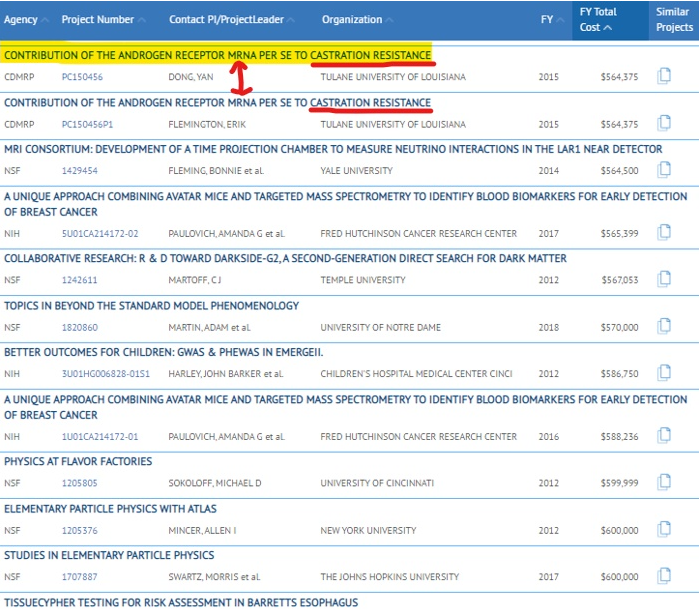The height and width of the screenshot is (616, 699).
Task: Open similar projects for project 1429454
Action: [x=664, y=169]
